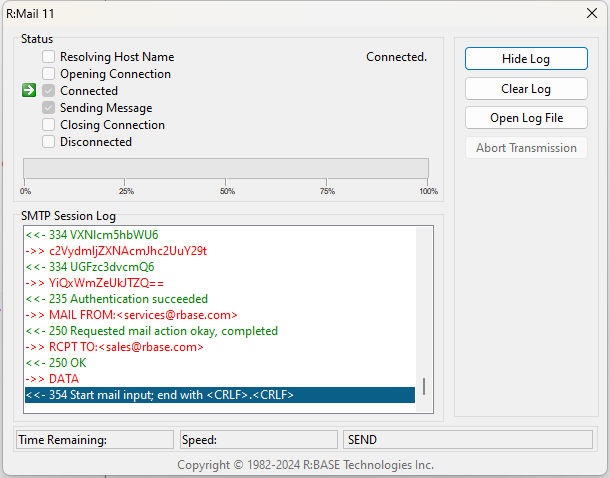Screen dimensions: 610x478
Task: Click the SEND status field
Action: (x=468, y=439)
